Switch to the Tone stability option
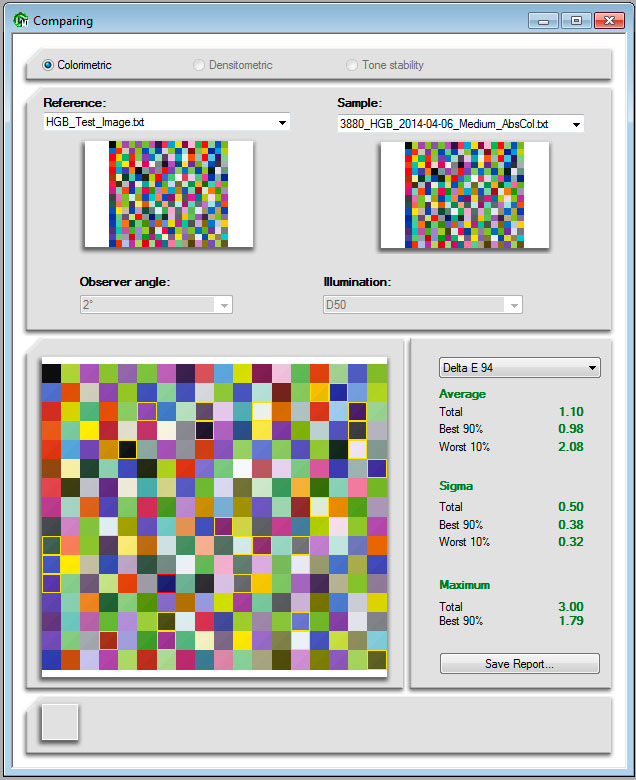The image size is (636, 780). click(x=352, y=65)
